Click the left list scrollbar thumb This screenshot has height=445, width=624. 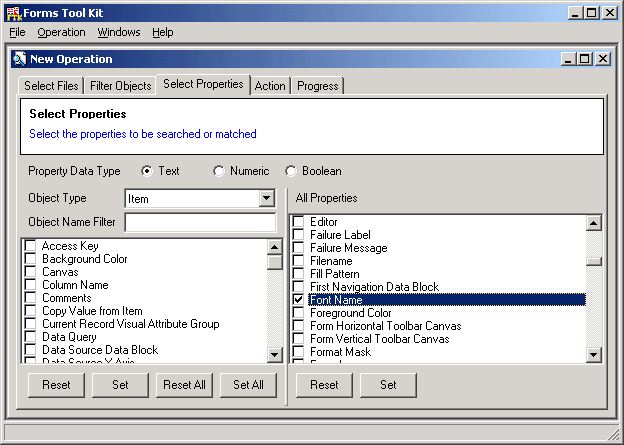(x=275, y=262)
